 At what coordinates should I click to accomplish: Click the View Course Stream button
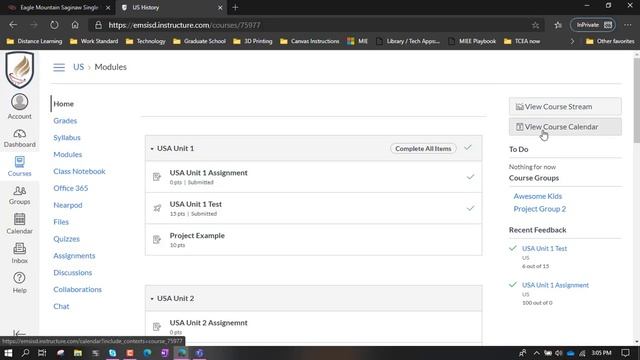[565, 107]
